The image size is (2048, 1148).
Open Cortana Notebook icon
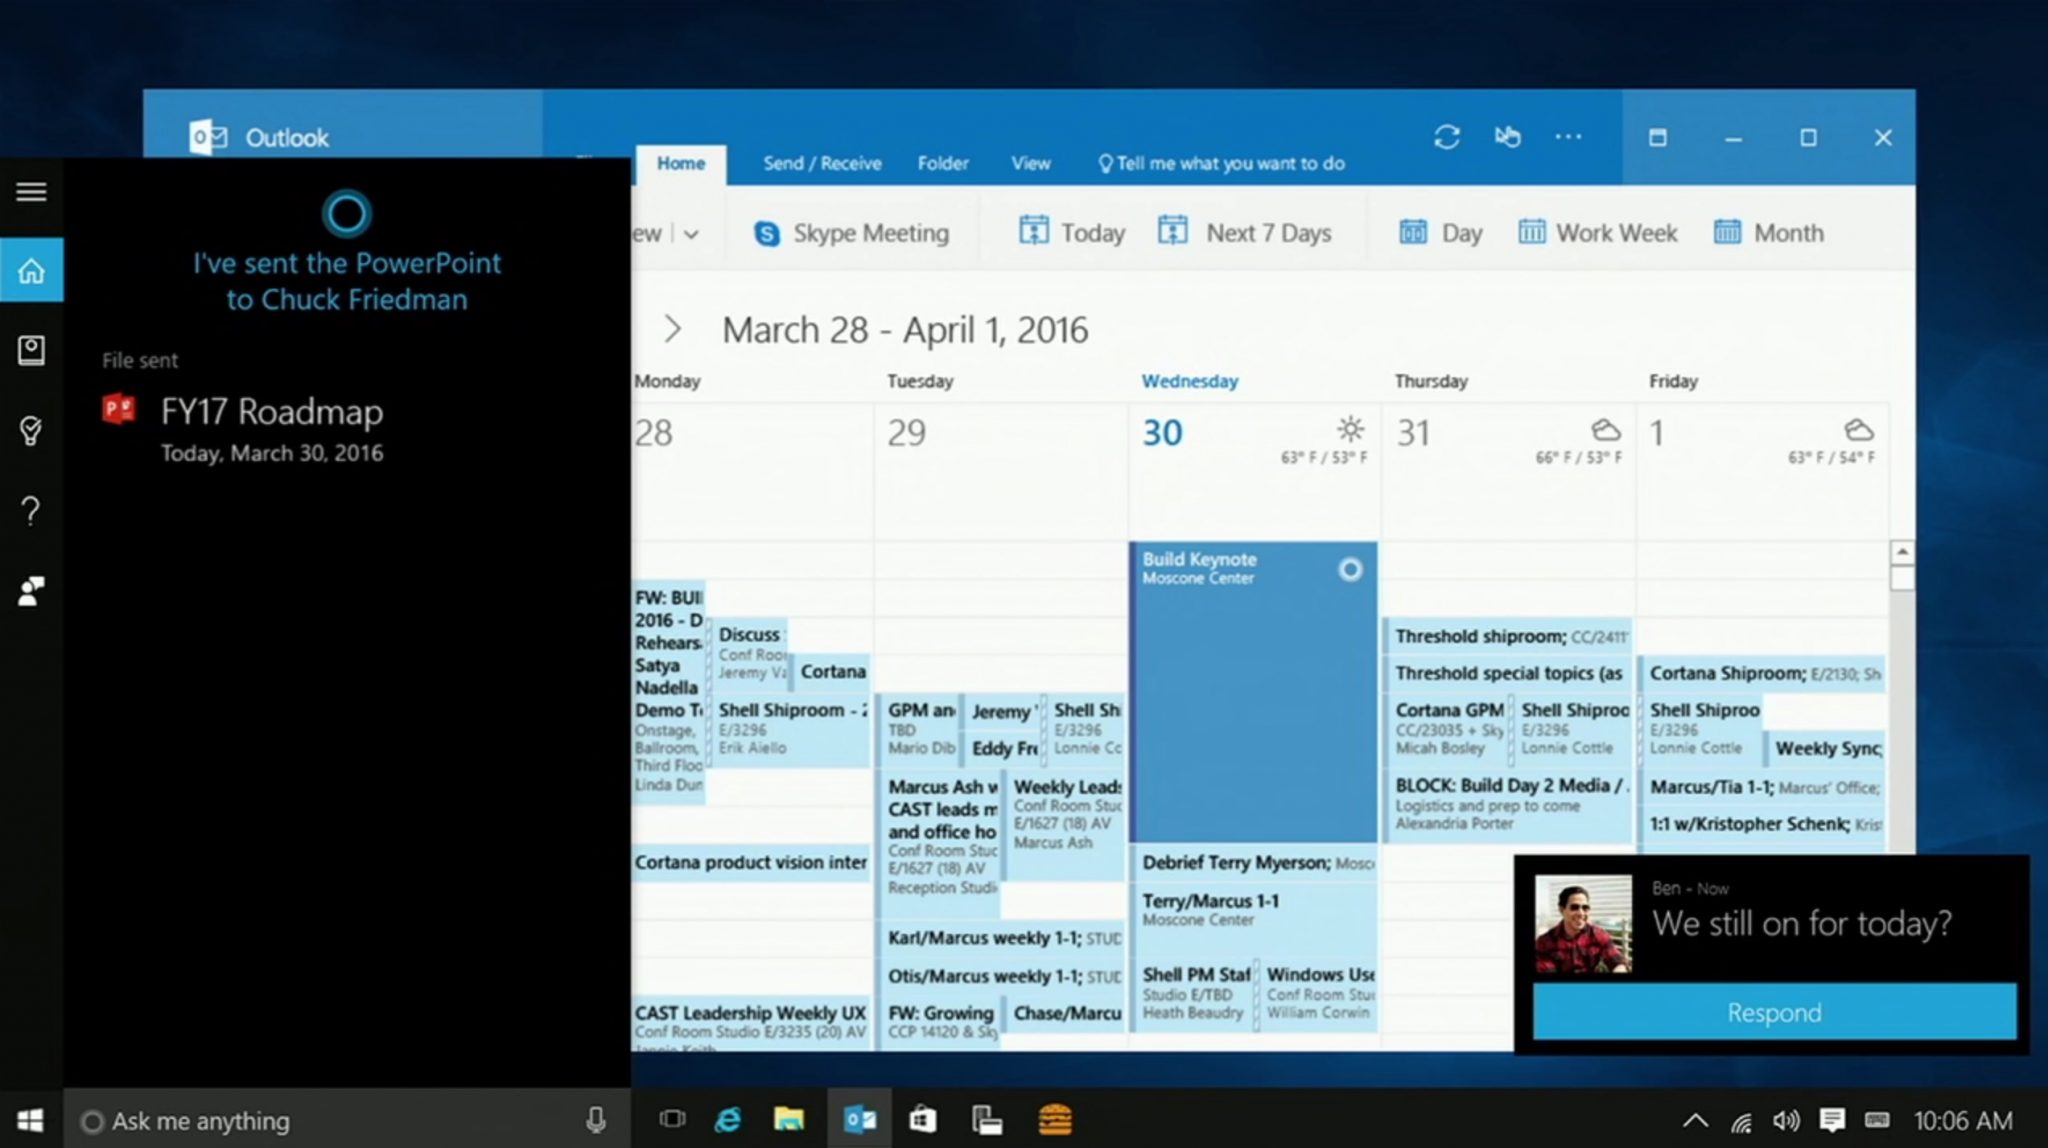click(x=31, y=350)
